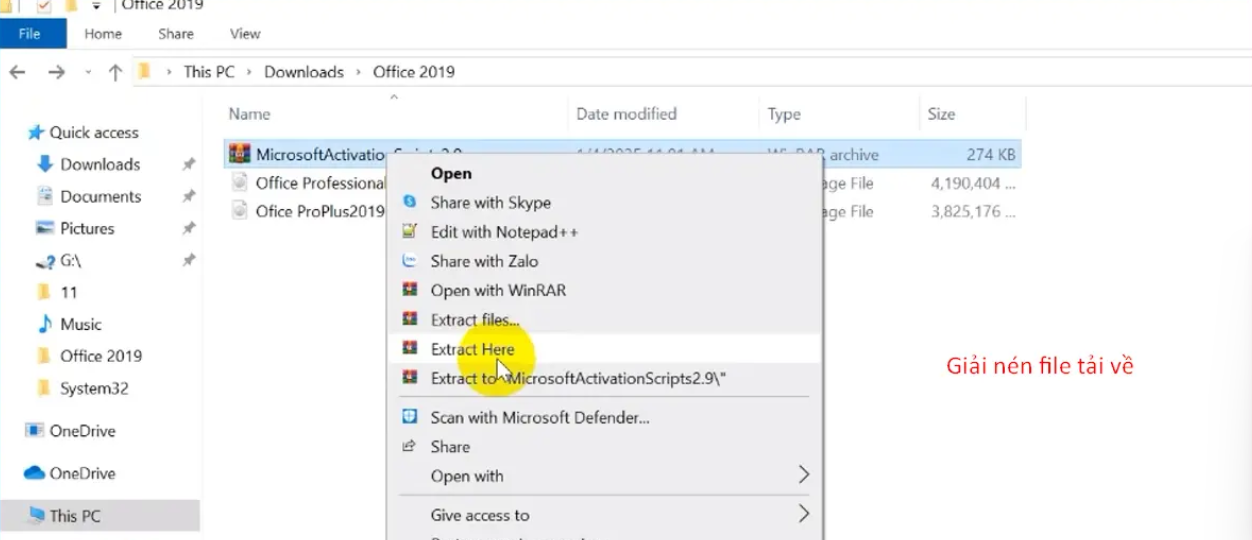Click the pin icon next to Pictures
The image size is (1252, 540).
point(188,229)
